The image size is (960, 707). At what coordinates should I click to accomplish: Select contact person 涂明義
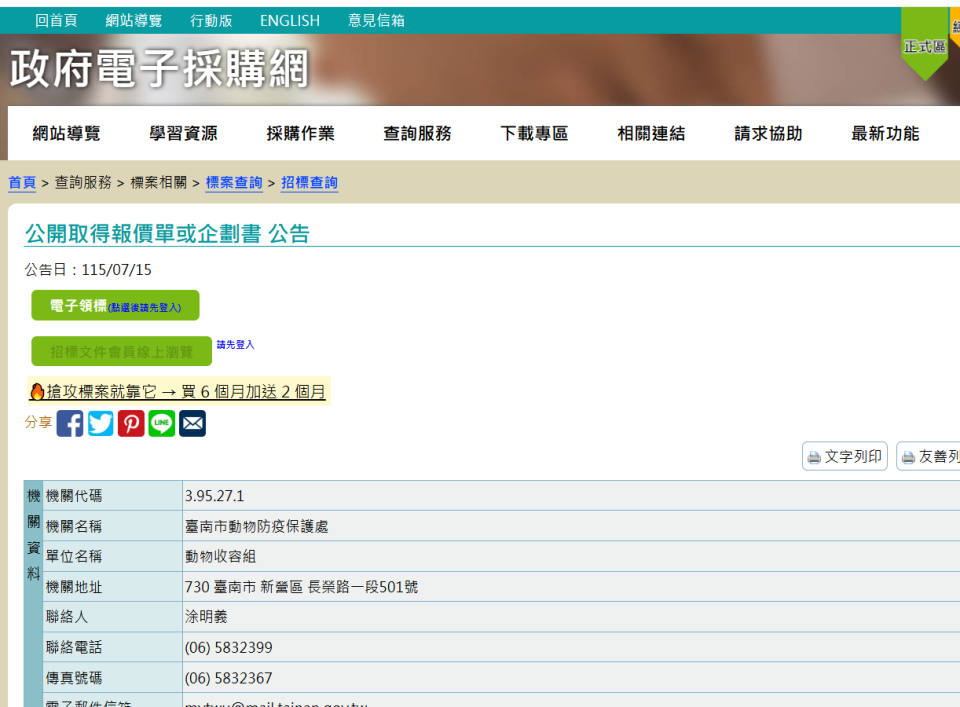pyautogui.click(x=206, y=617)
